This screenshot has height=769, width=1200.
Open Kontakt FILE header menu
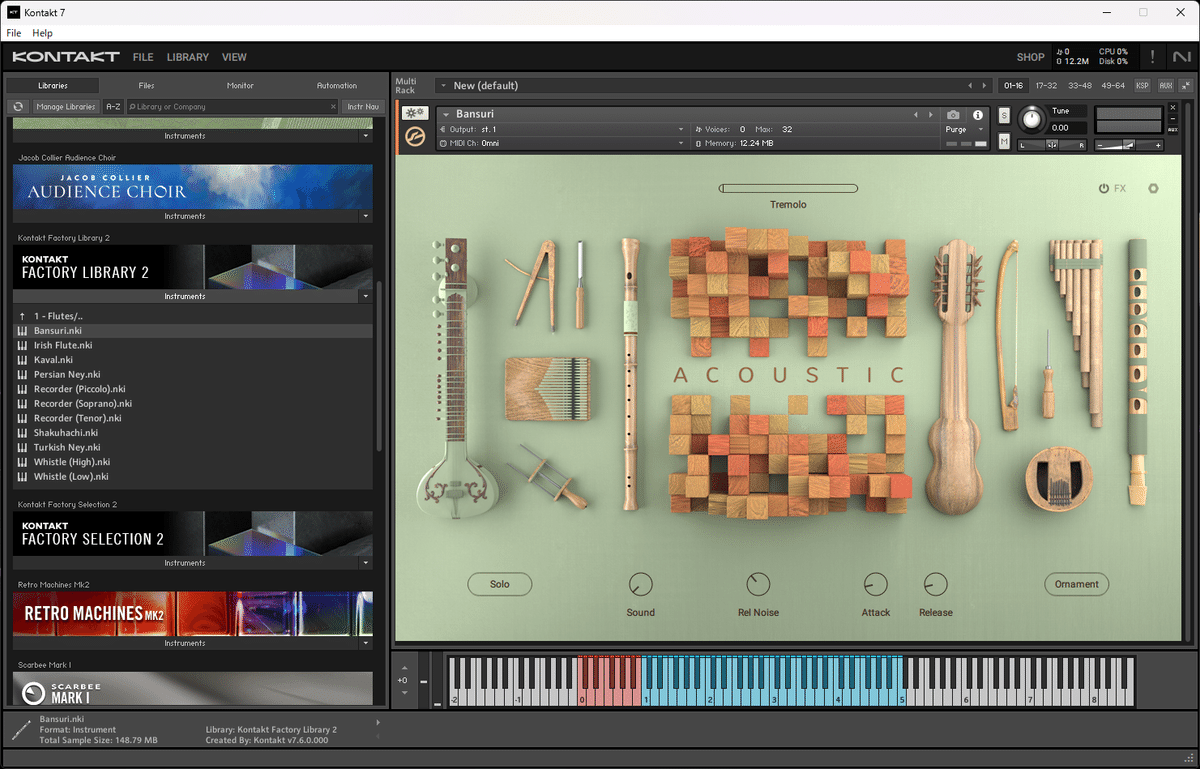pyautogui.click(x=143, y=57)
